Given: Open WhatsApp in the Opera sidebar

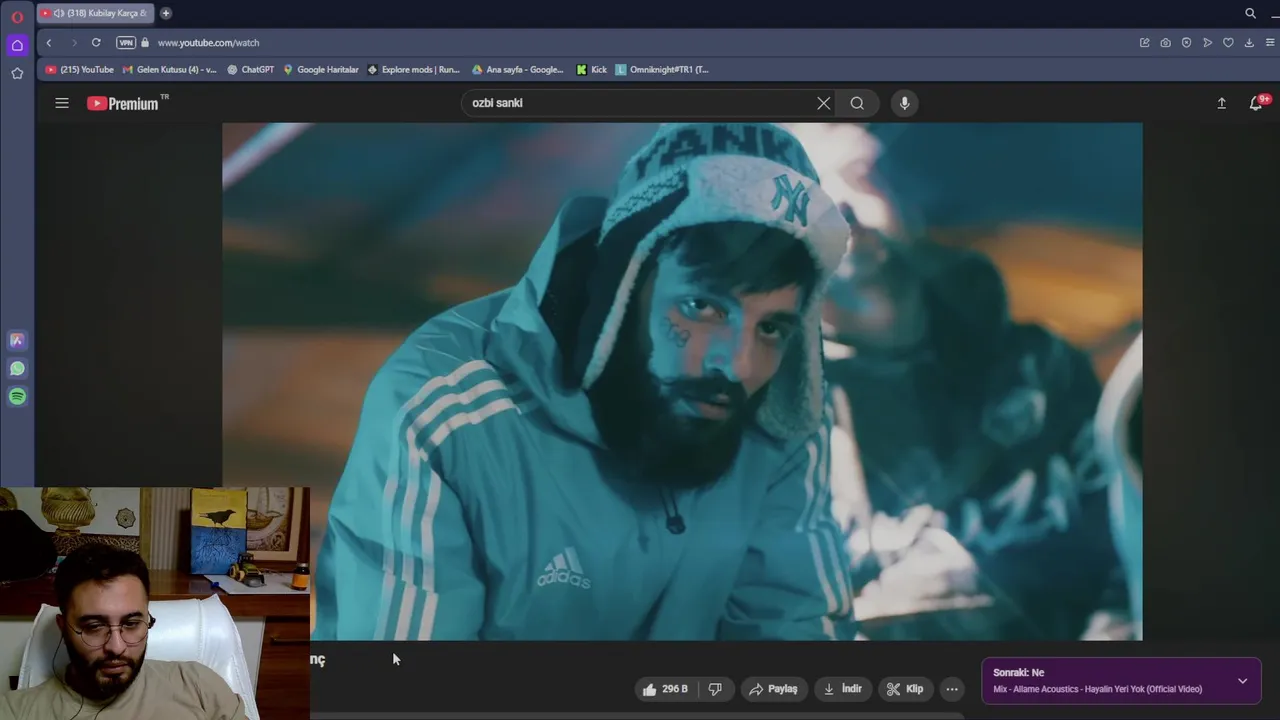Looking at the screenshot, I should [x=17, y=368].
